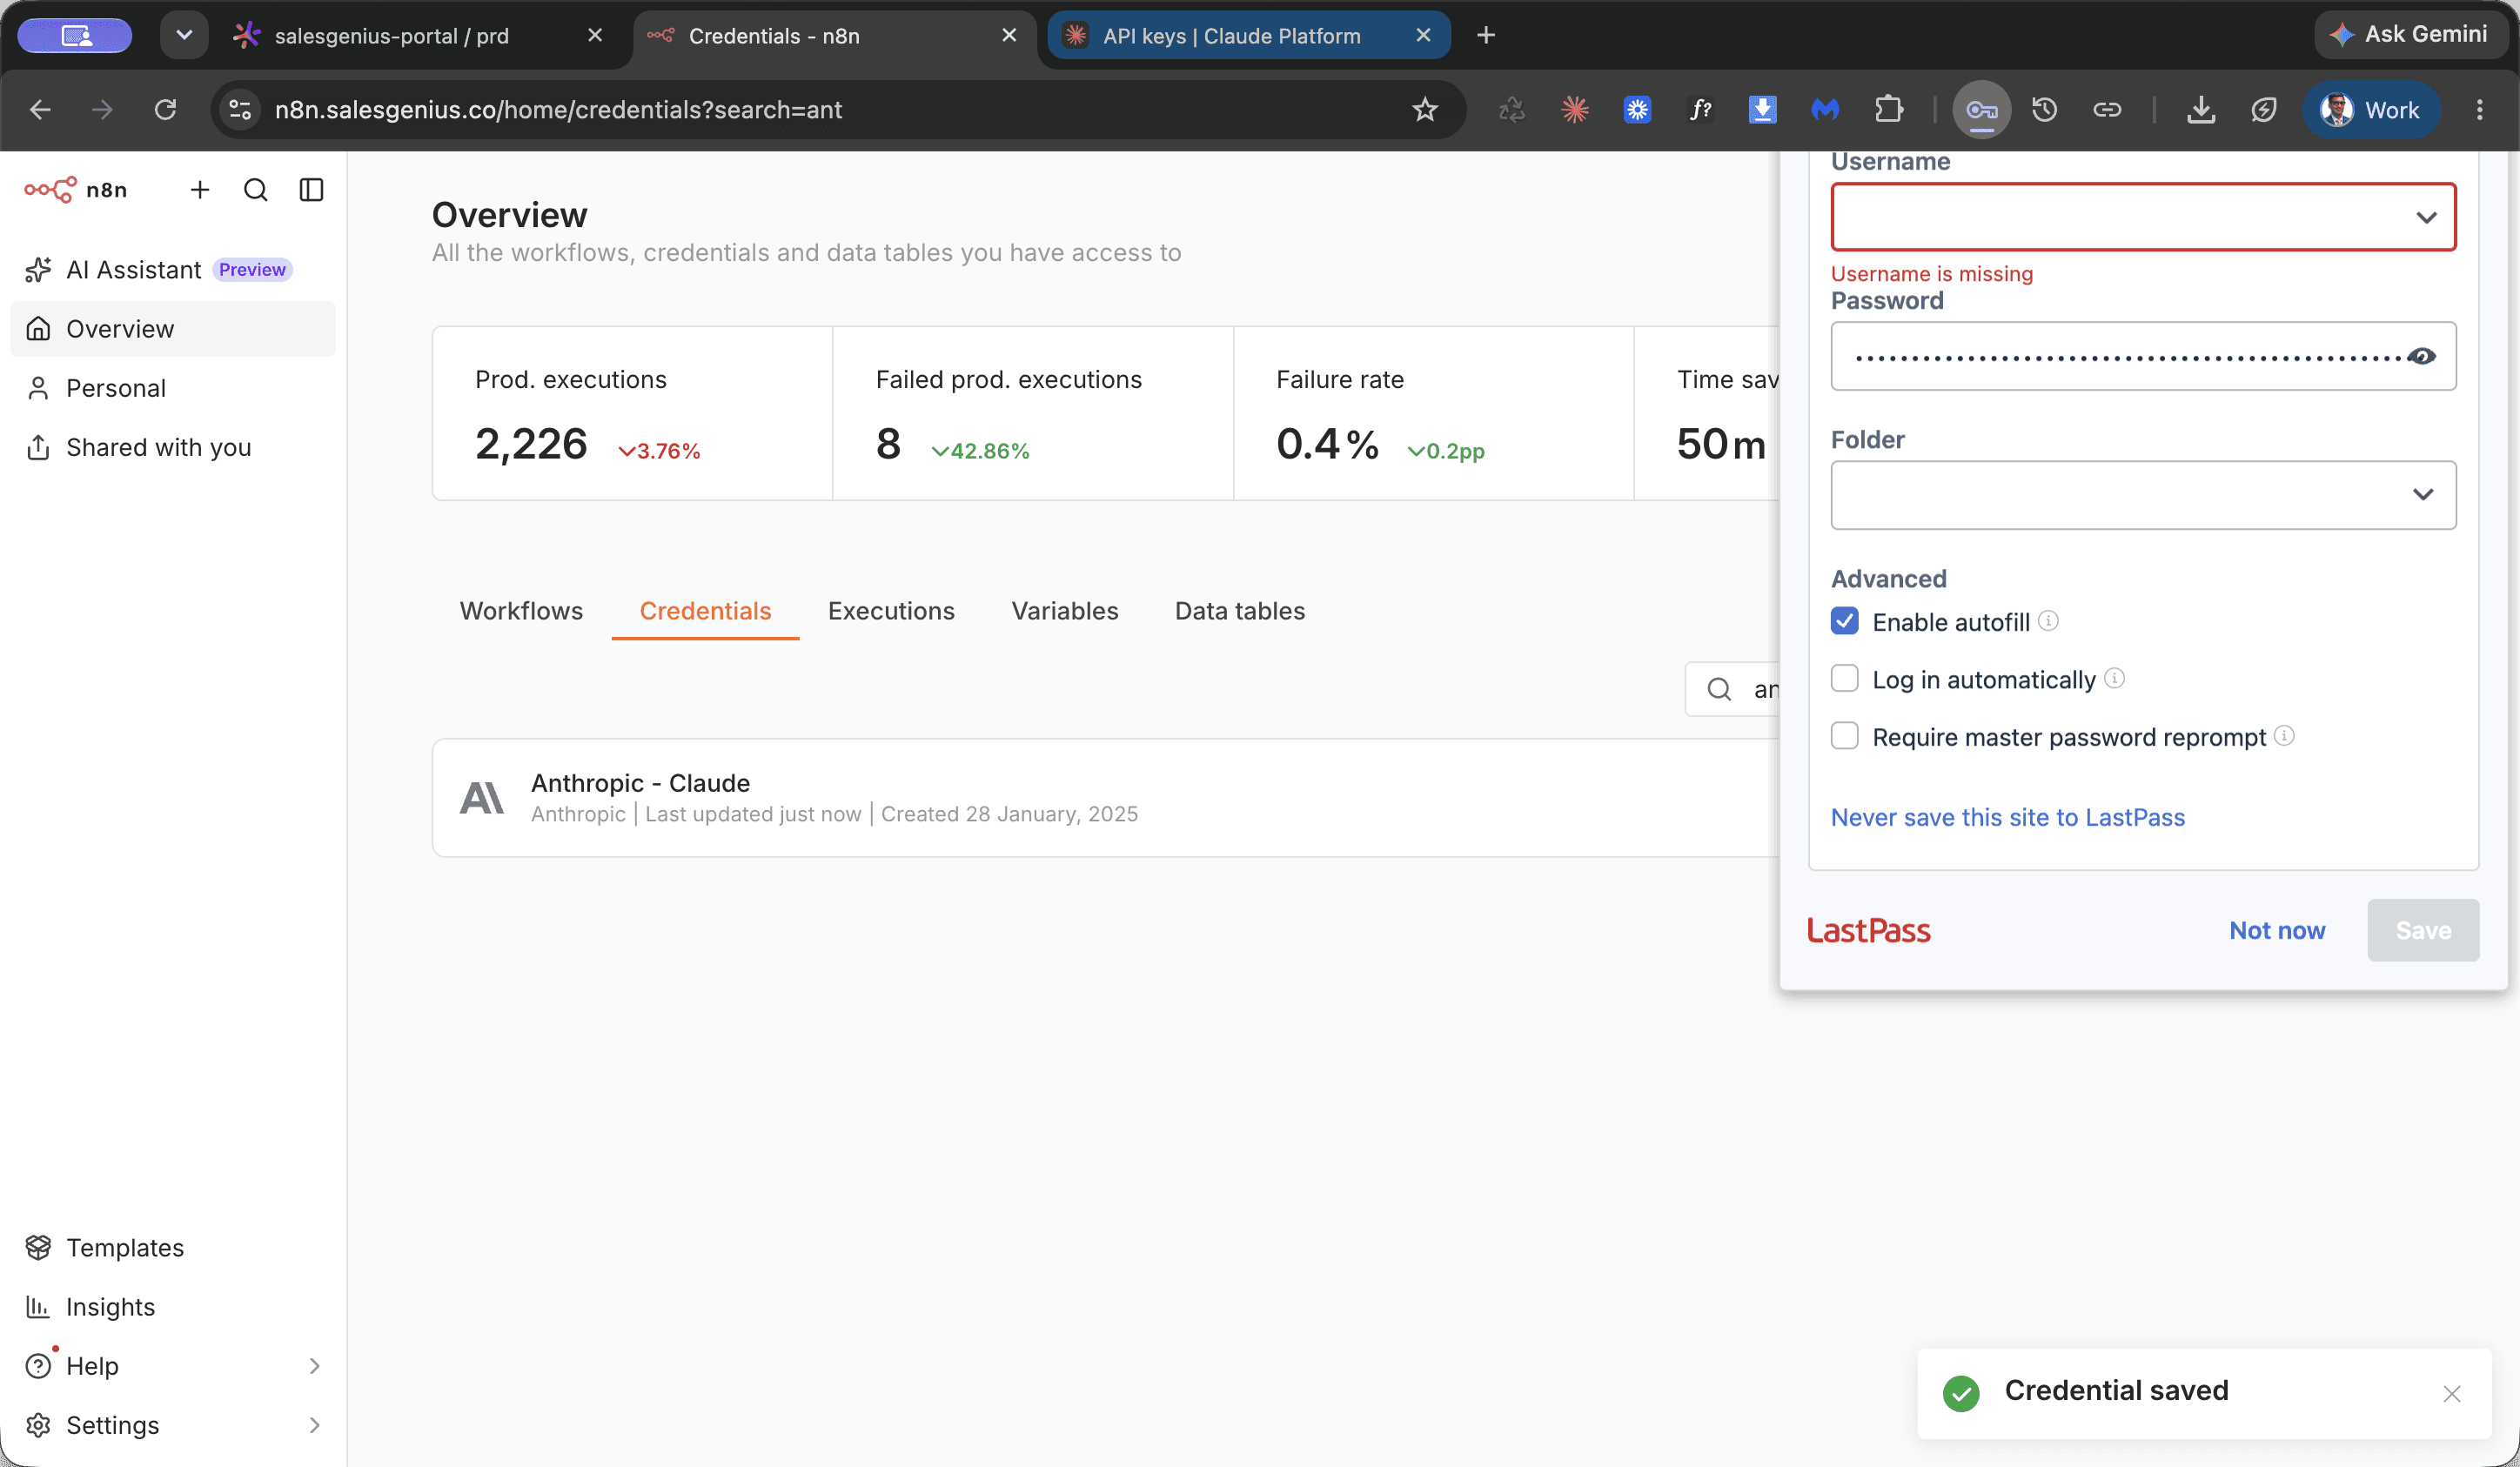
Task: Click the n8n logo in sidebar
Action: 76,189
